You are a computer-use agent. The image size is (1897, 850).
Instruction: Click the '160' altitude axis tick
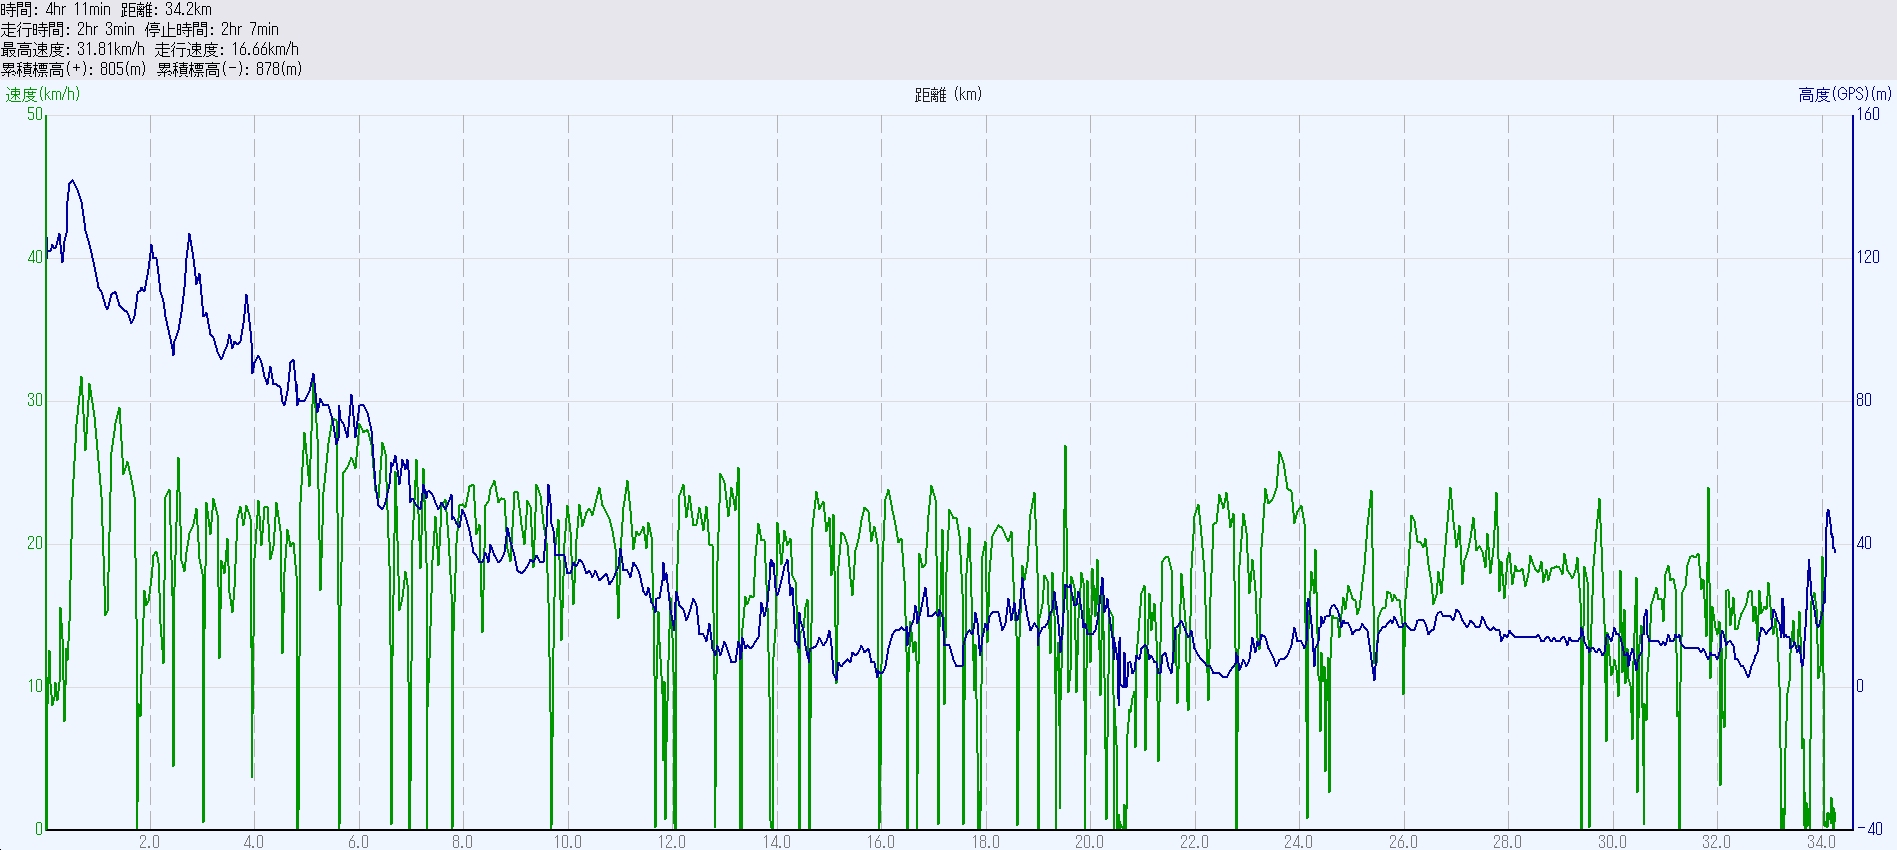(1868, 114)
